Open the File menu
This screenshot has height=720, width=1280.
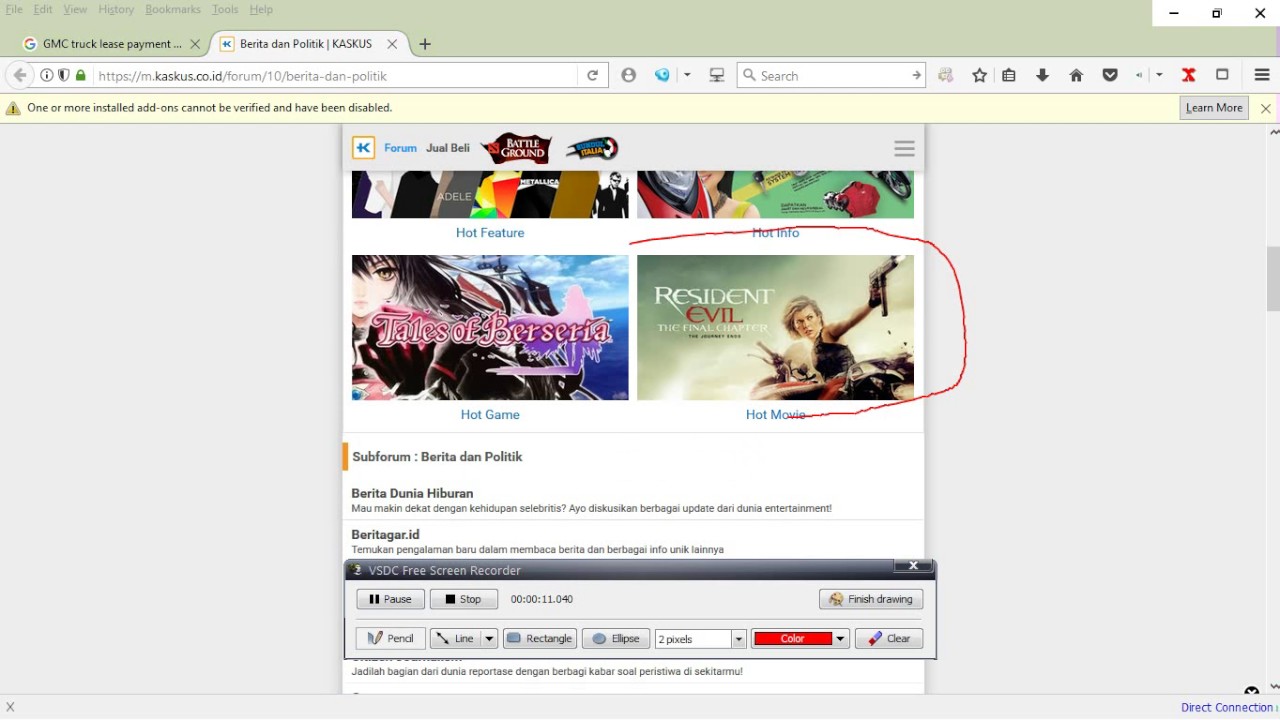click(x=14, y=9)
